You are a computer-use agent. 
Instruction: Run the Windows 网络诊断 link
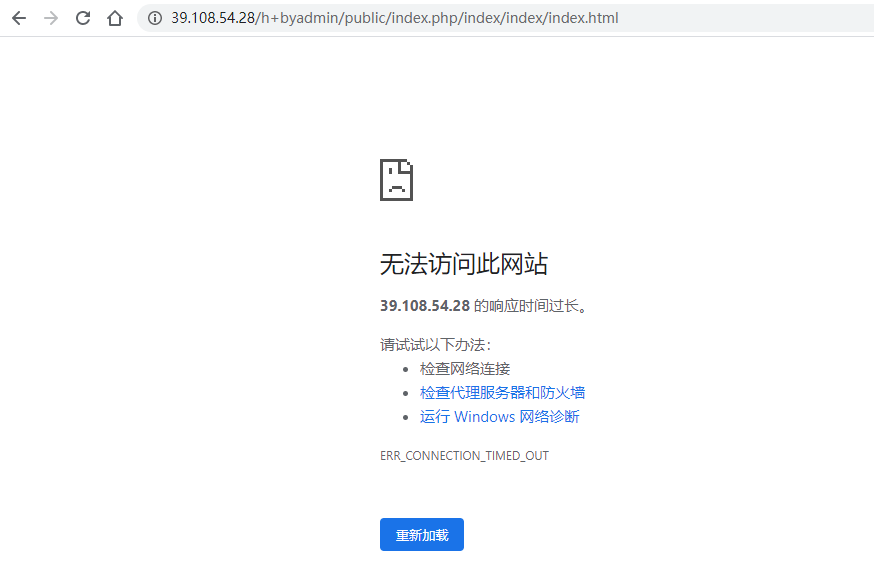tap(499, 417)
